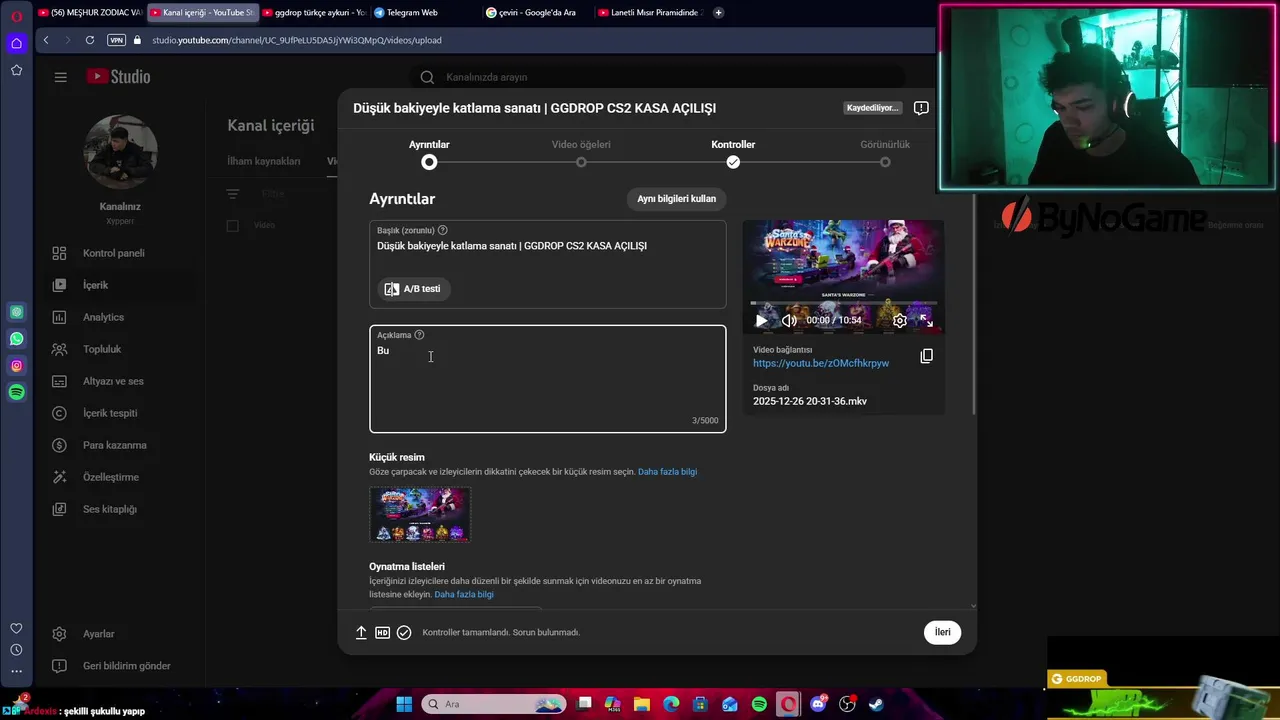1280x720 pixels.
Task: Click the Kanalınızda arayın search field
Action: pos(660,77)
